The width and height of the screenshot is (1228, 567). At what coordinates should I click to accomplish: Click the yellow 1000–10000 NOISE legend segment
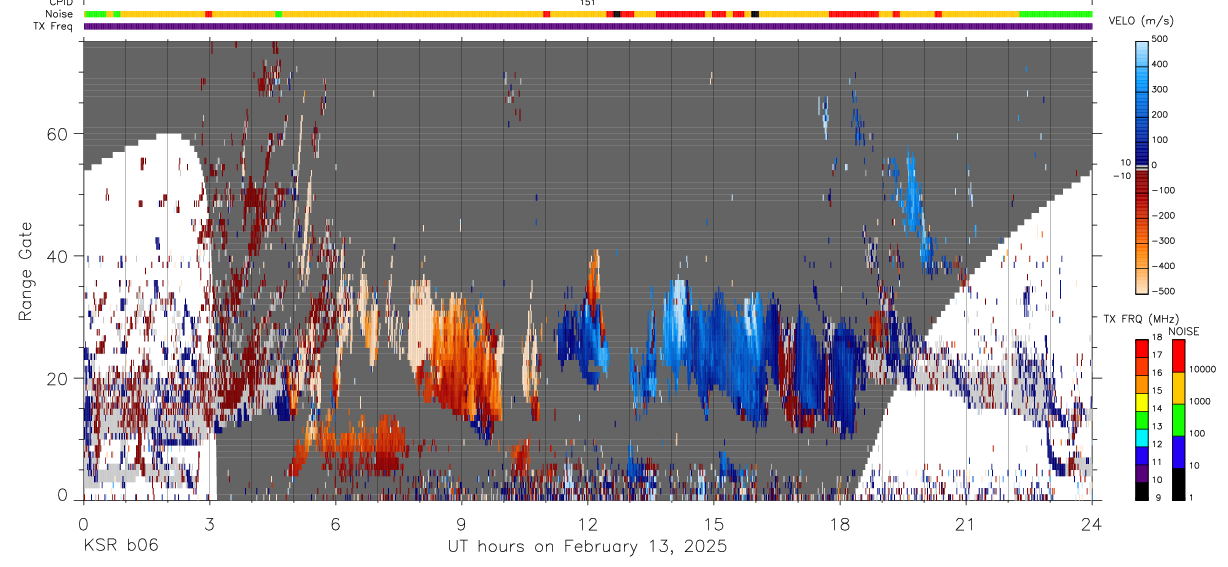coord(1178,388)
